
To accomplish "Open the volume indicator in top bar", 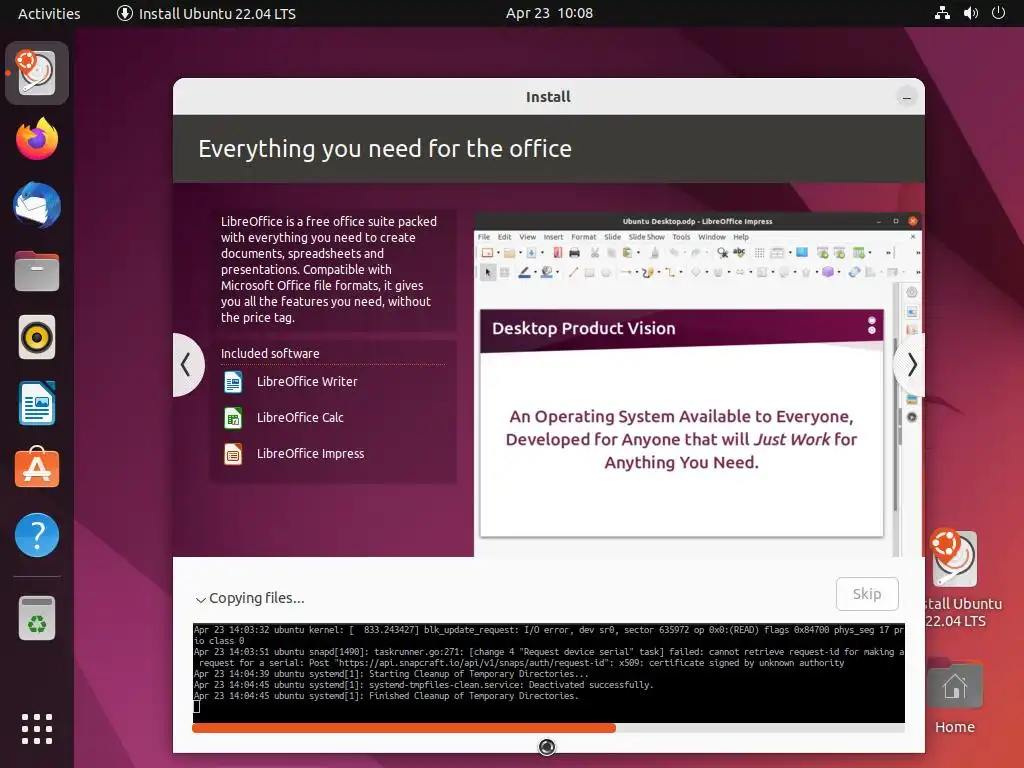I will tap(970, 13).
